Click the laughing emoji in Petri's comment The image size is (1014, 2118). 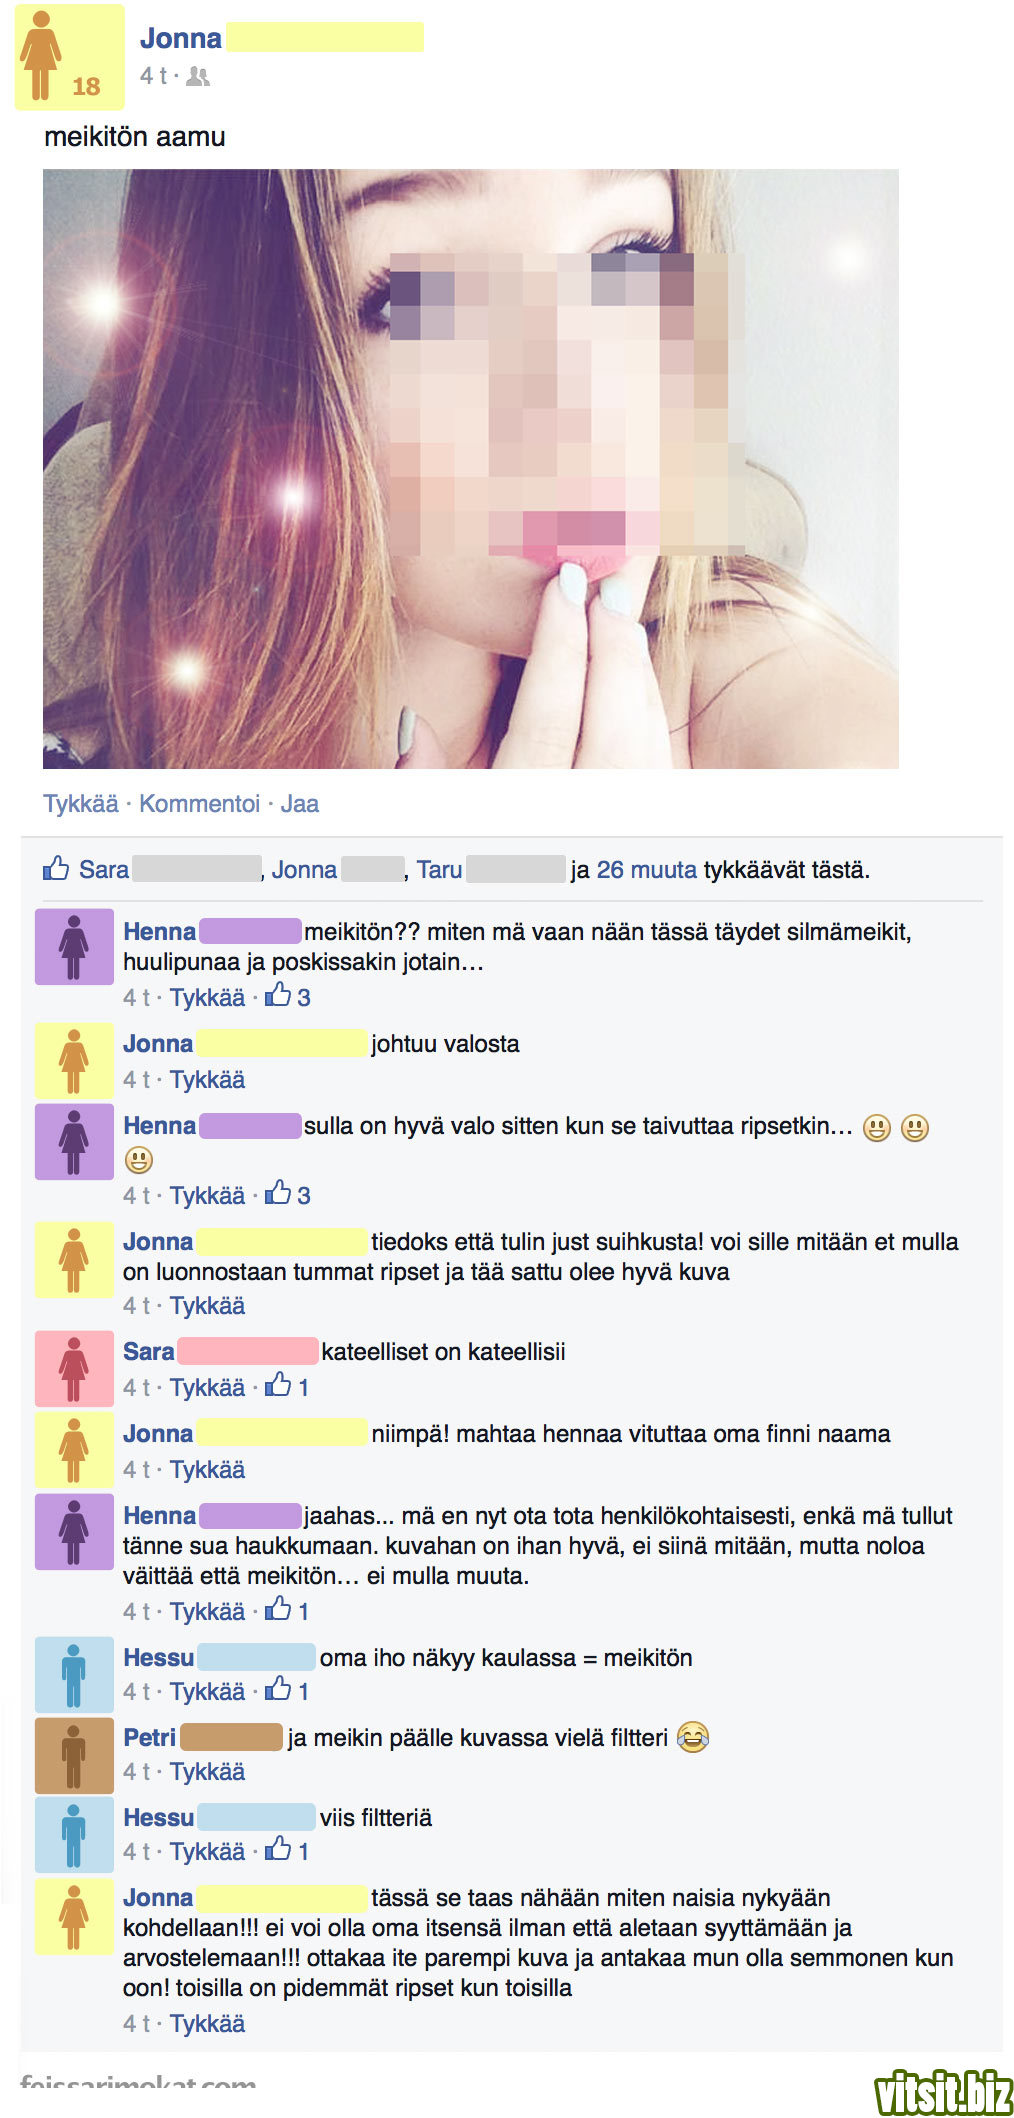tap(693, 1738)
